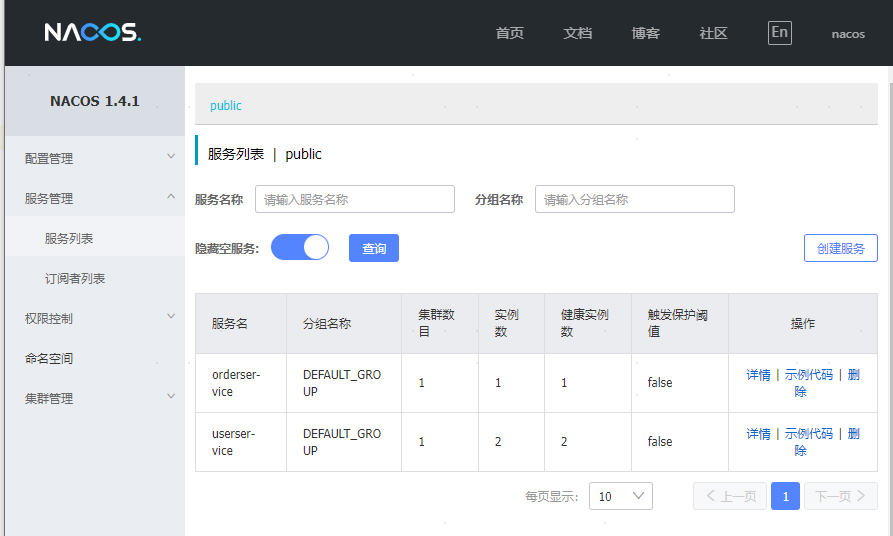
Task: Open 示例代码 for userservice
Action: click(x=808, y=434)
